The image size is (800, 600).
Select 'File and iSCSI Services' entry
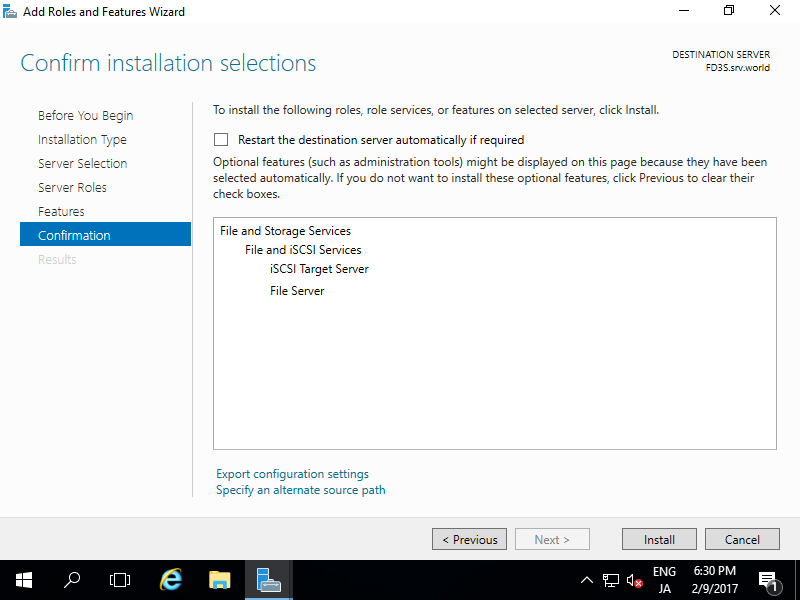(x=303, y=250)
